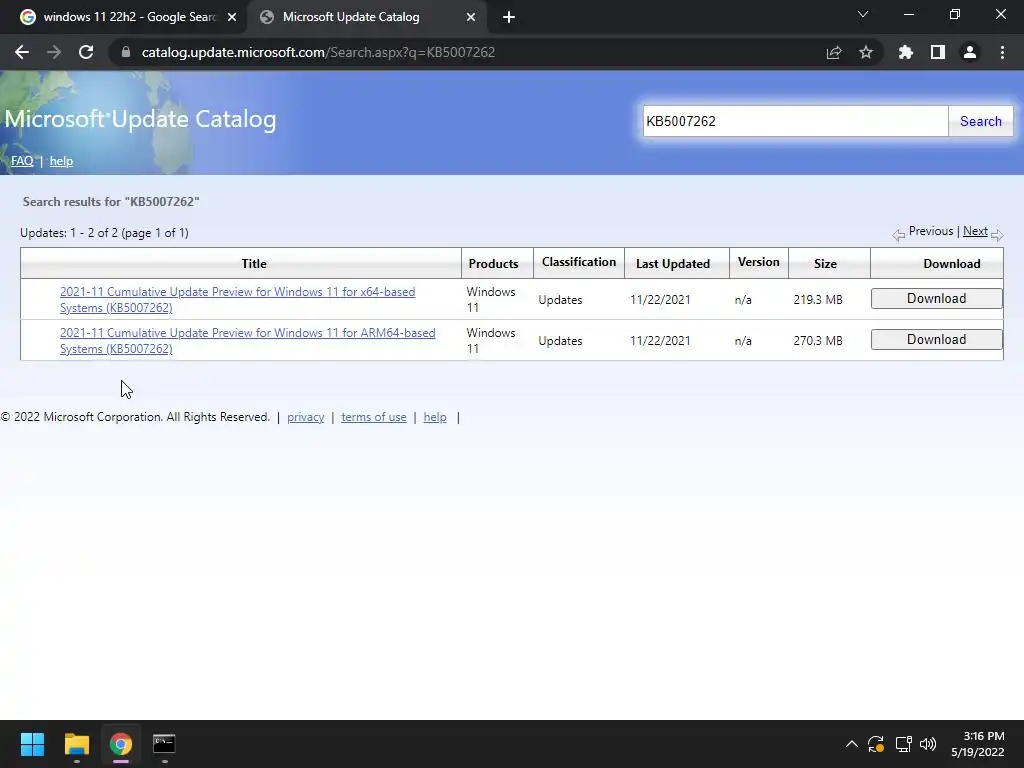Open the Windows Start menu

click(32, 744)
